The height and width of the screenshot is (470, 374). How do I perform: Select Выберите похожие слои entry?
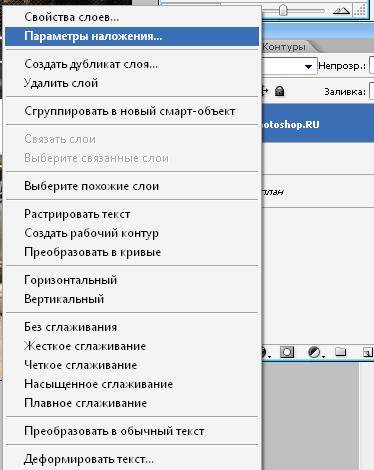[132, 186]
